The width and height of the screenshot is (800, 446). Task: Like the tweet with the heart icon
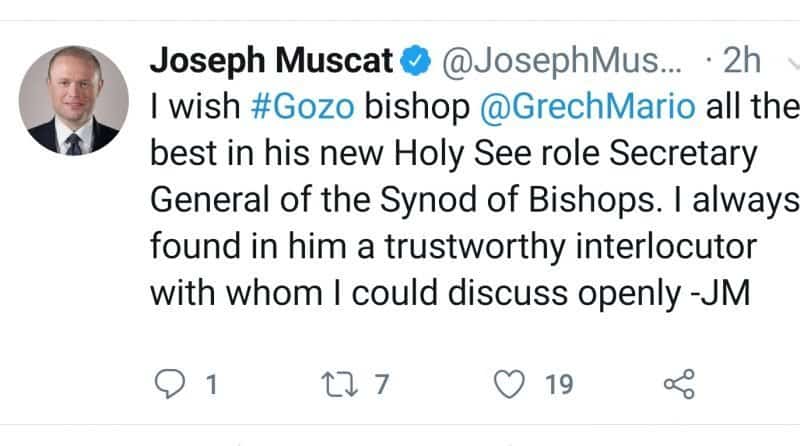click(x=511, y=385)
